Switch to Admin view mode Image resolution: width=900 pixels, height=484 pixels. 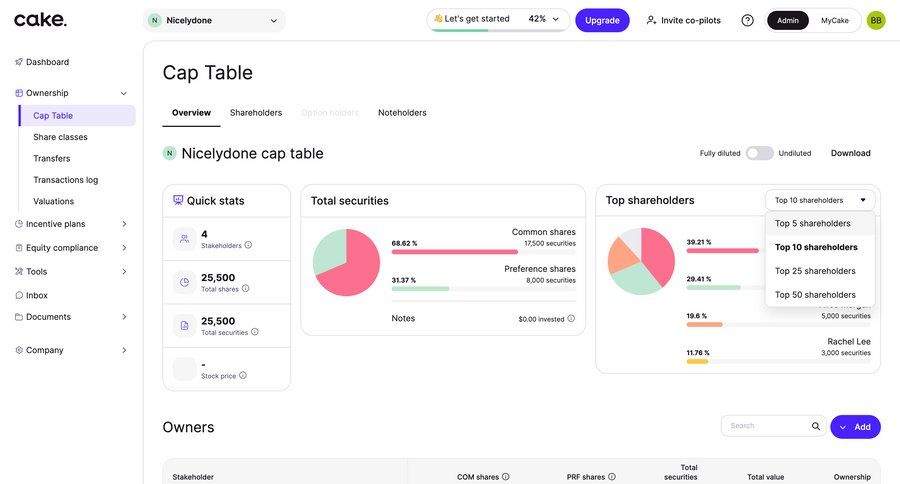[x=788, y=20]
